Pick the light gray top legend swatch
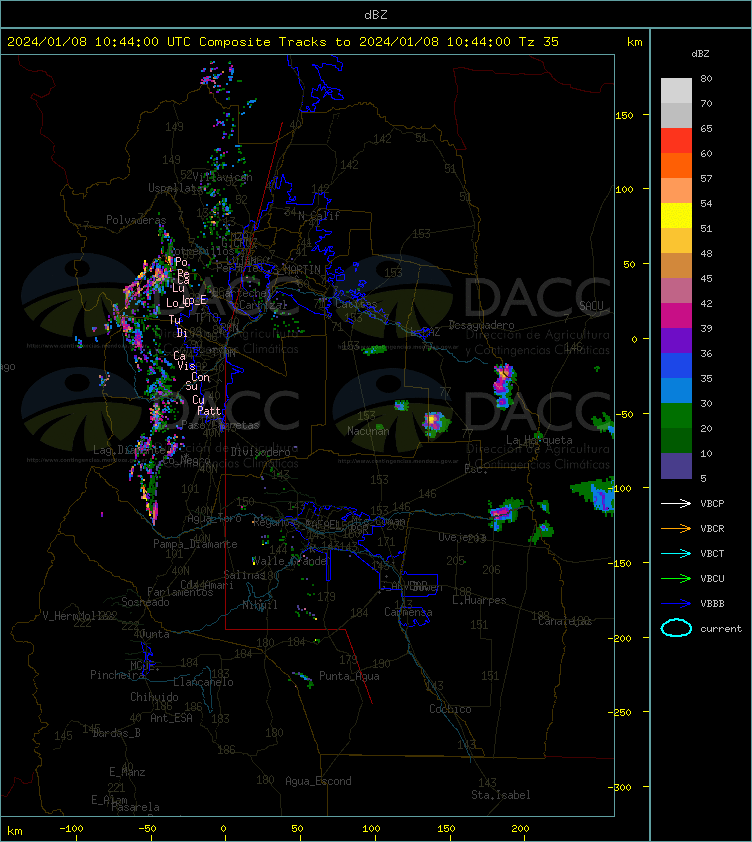 (676, 91)
